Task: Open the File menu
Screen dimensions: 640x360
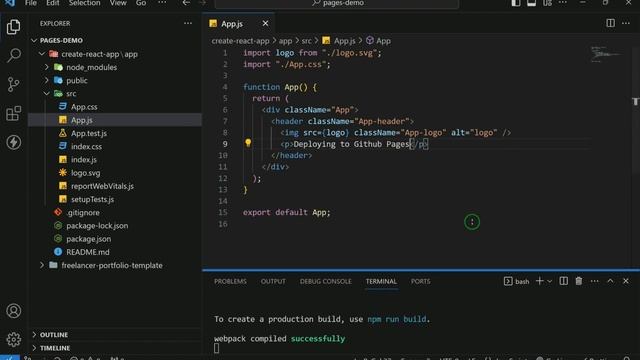Action: (31, 3)
